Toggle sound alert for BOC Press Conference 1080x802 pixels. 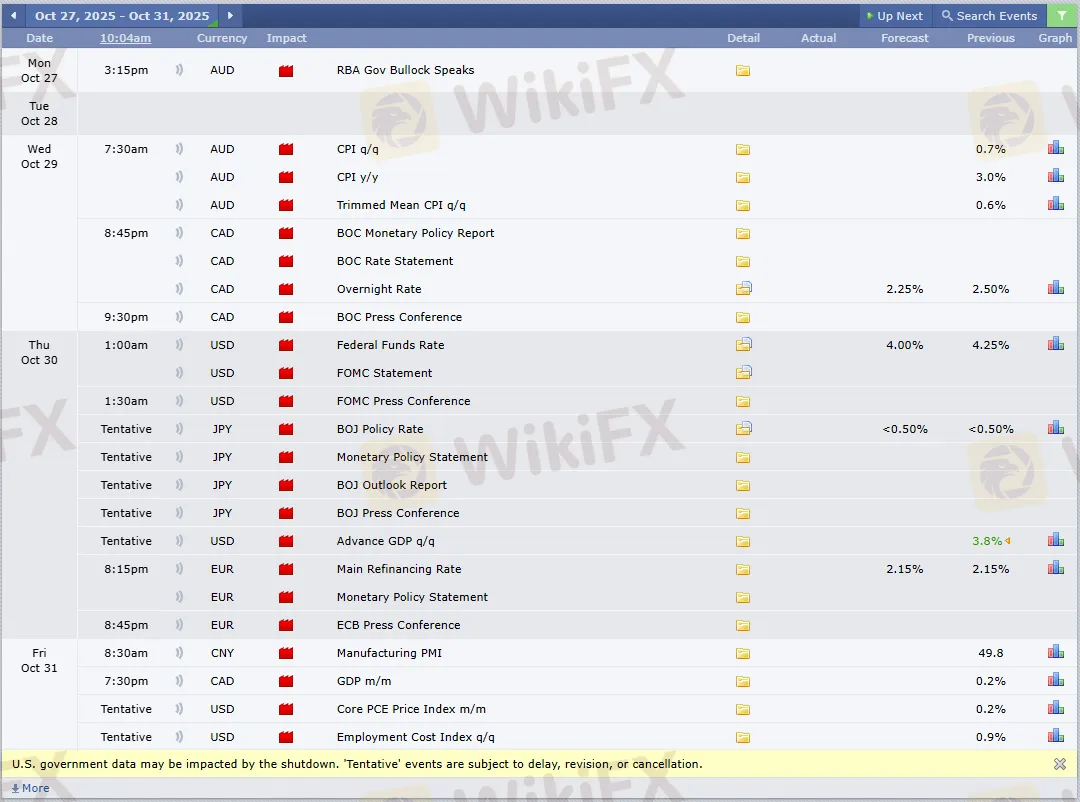tap(180, 317)
